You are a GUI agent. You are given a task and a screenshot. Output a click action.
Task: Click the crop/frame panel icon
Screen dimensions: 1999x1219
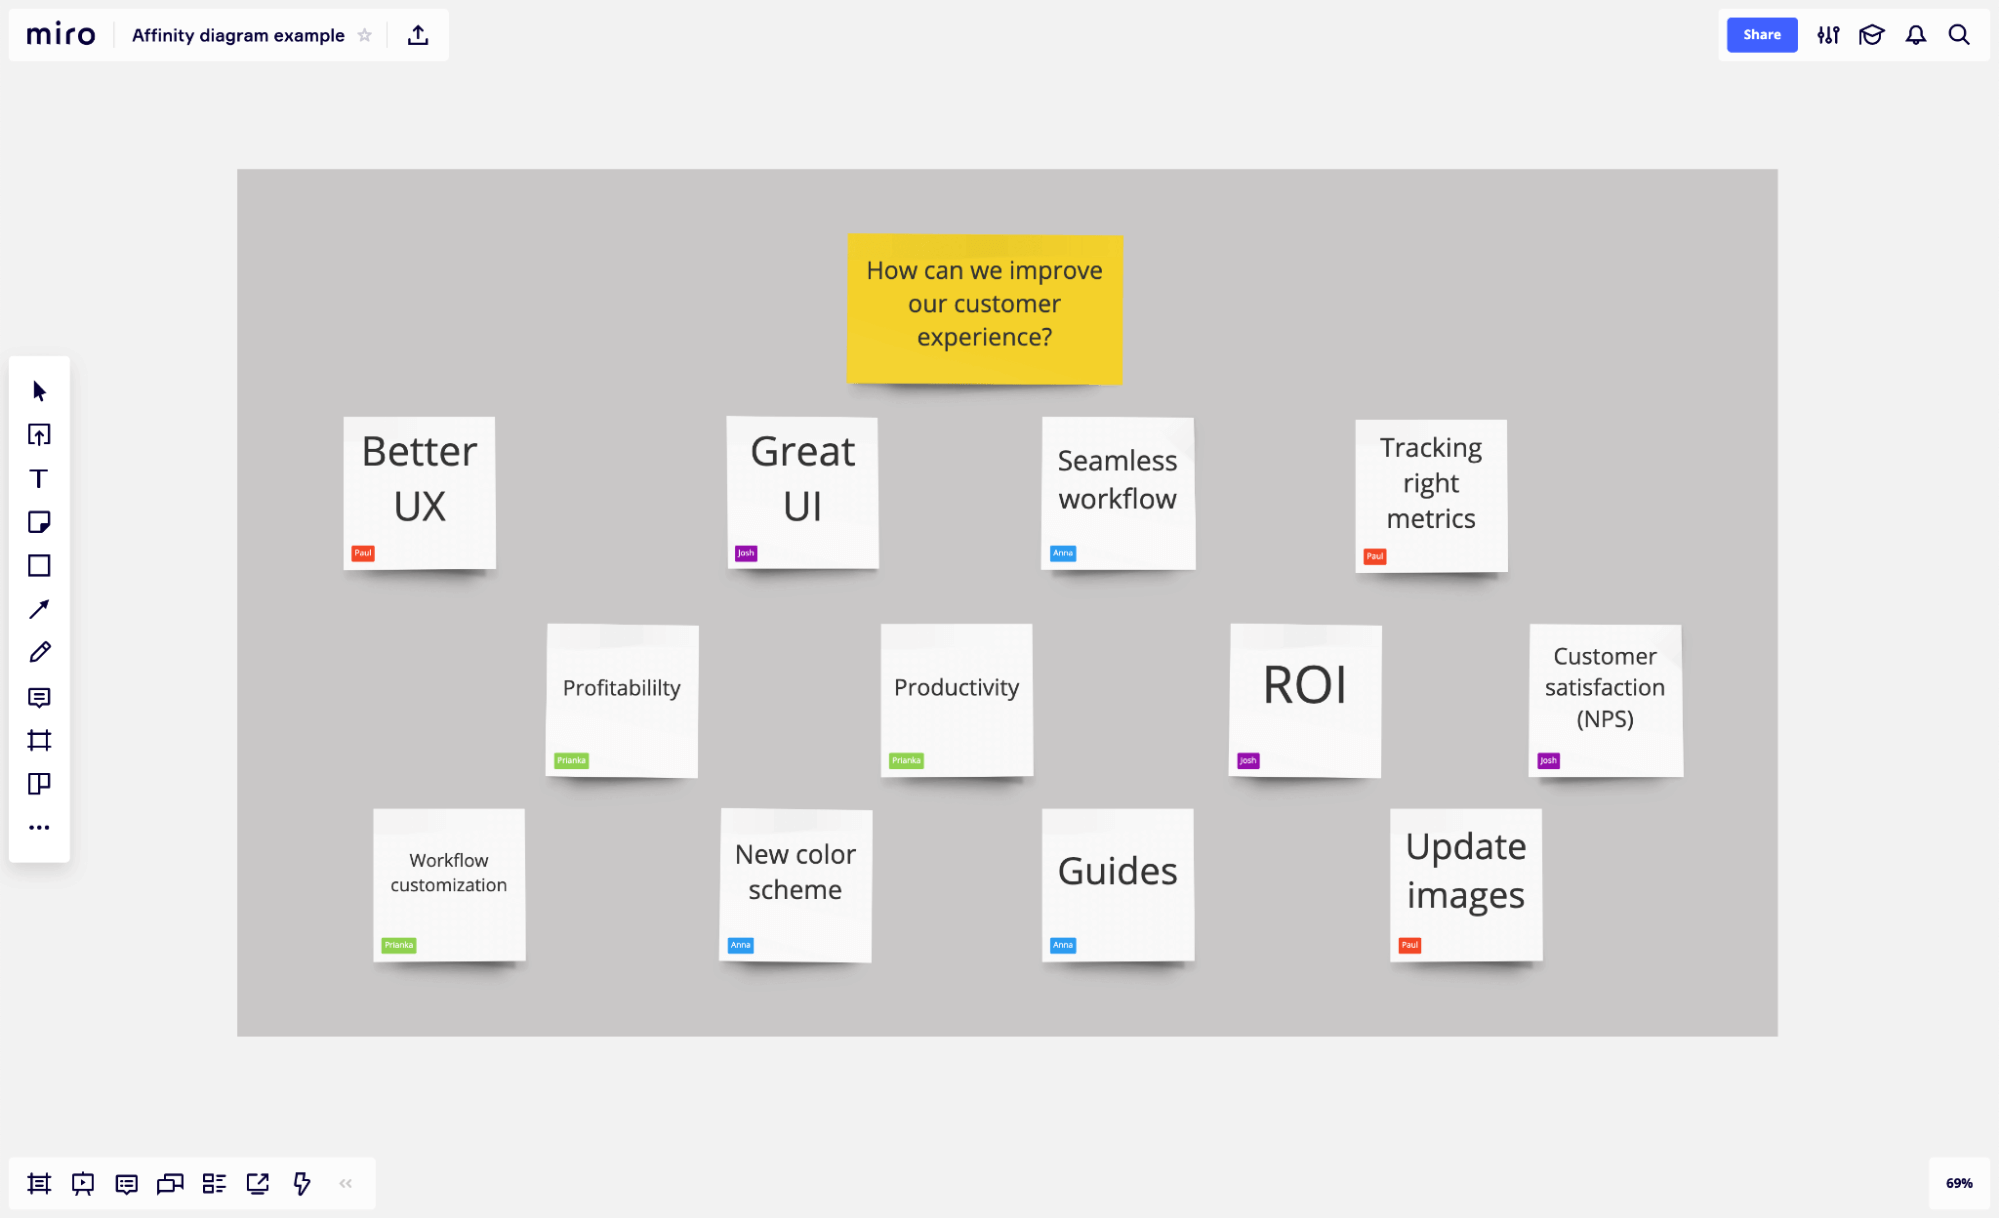[x=39, y=739]
